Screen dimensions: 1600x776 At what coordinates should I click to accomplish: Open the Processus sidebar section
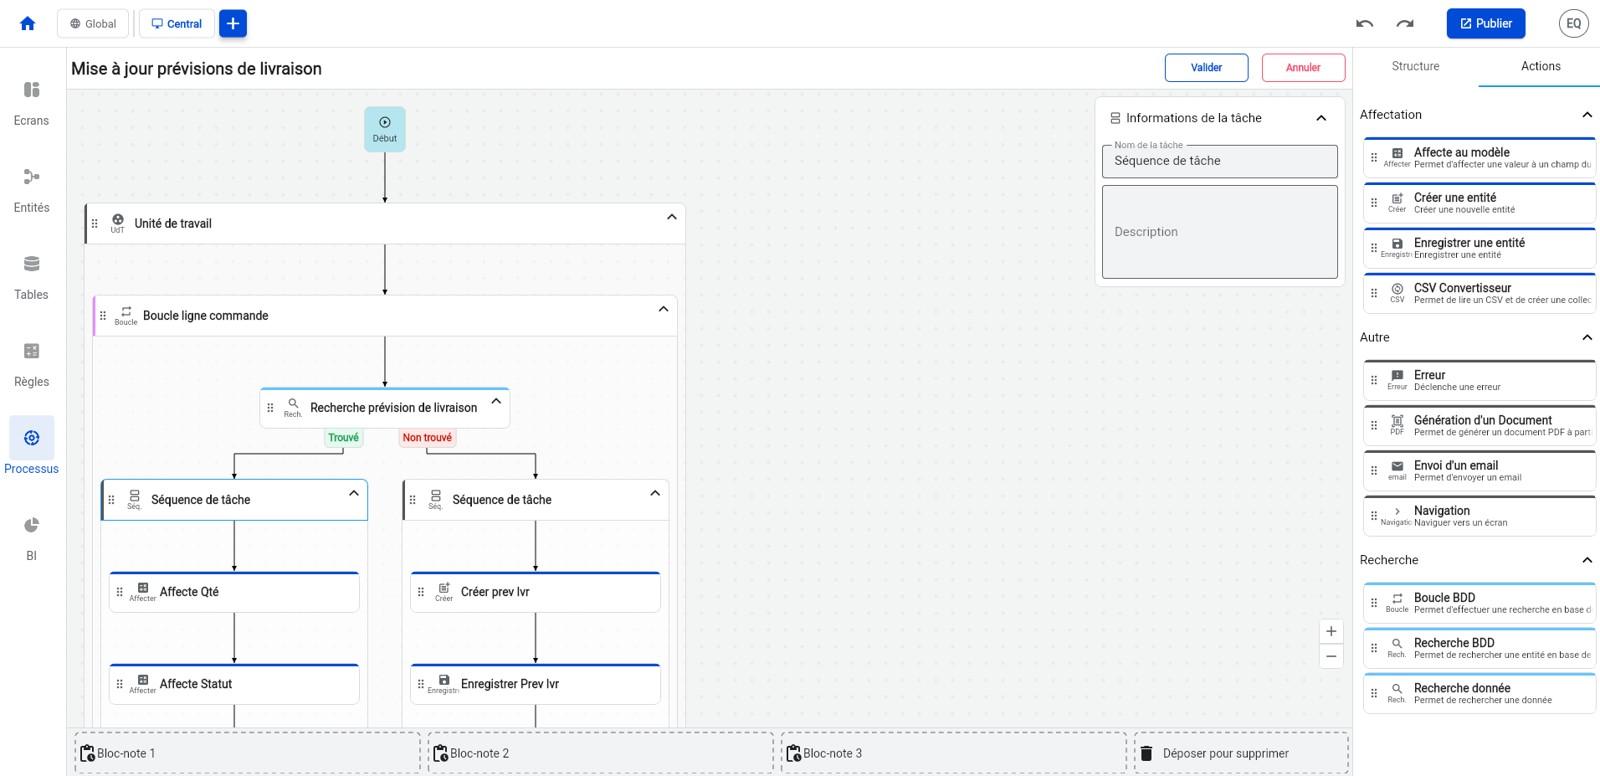[x=31, y=447]
